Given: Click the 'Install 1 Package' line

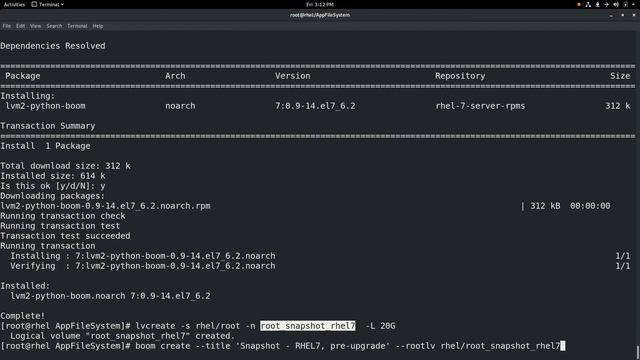Looking at the screenshot, I should pos(45,146).
